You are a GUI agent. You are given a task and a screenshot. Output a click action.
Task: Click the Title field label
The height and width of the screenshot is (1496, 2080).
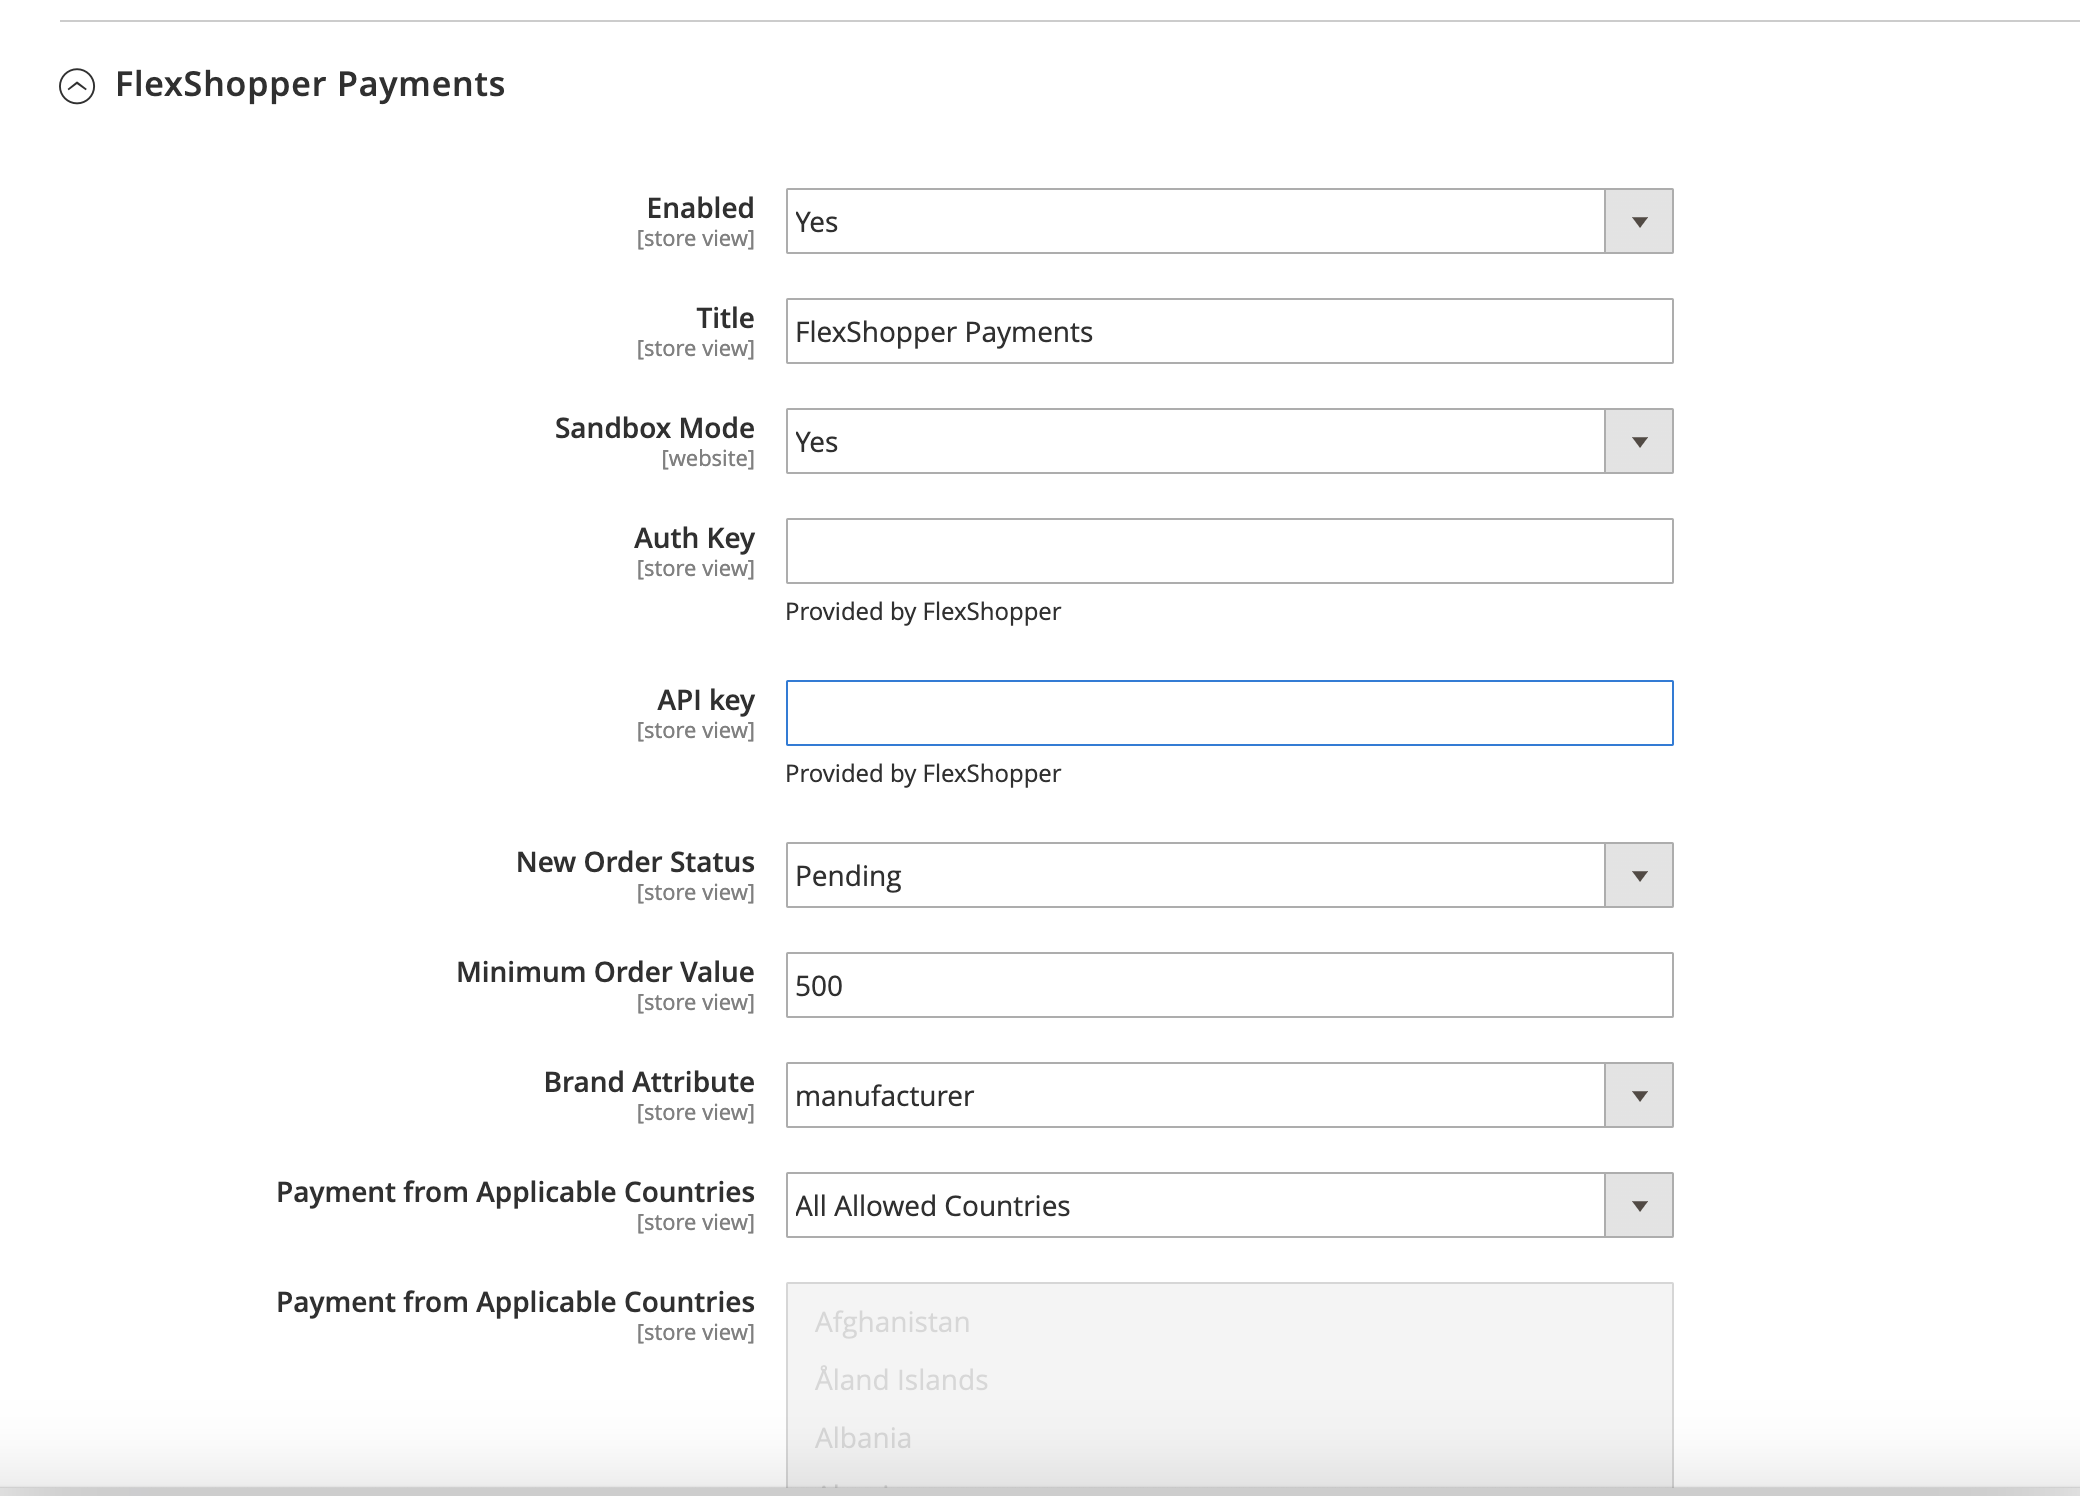[x=725, y=318]
